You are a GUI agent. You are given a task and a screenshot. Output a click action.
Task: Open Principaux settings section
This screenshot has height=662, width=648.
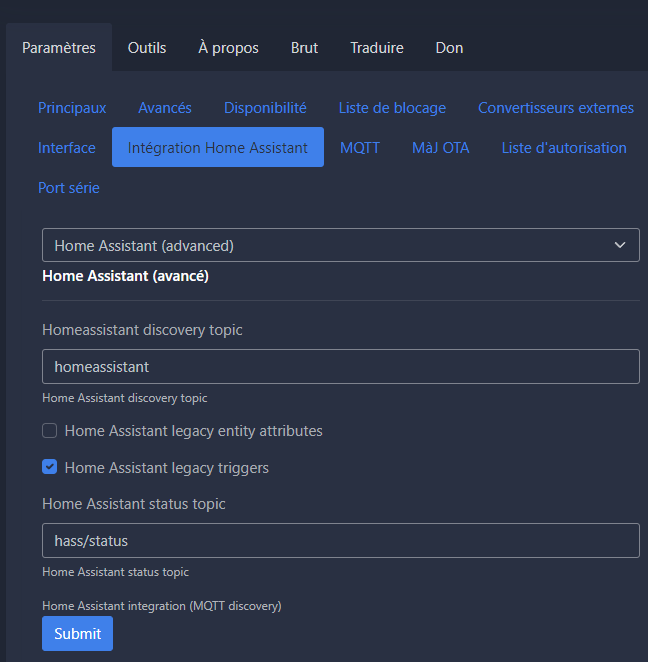click(72, 108)
